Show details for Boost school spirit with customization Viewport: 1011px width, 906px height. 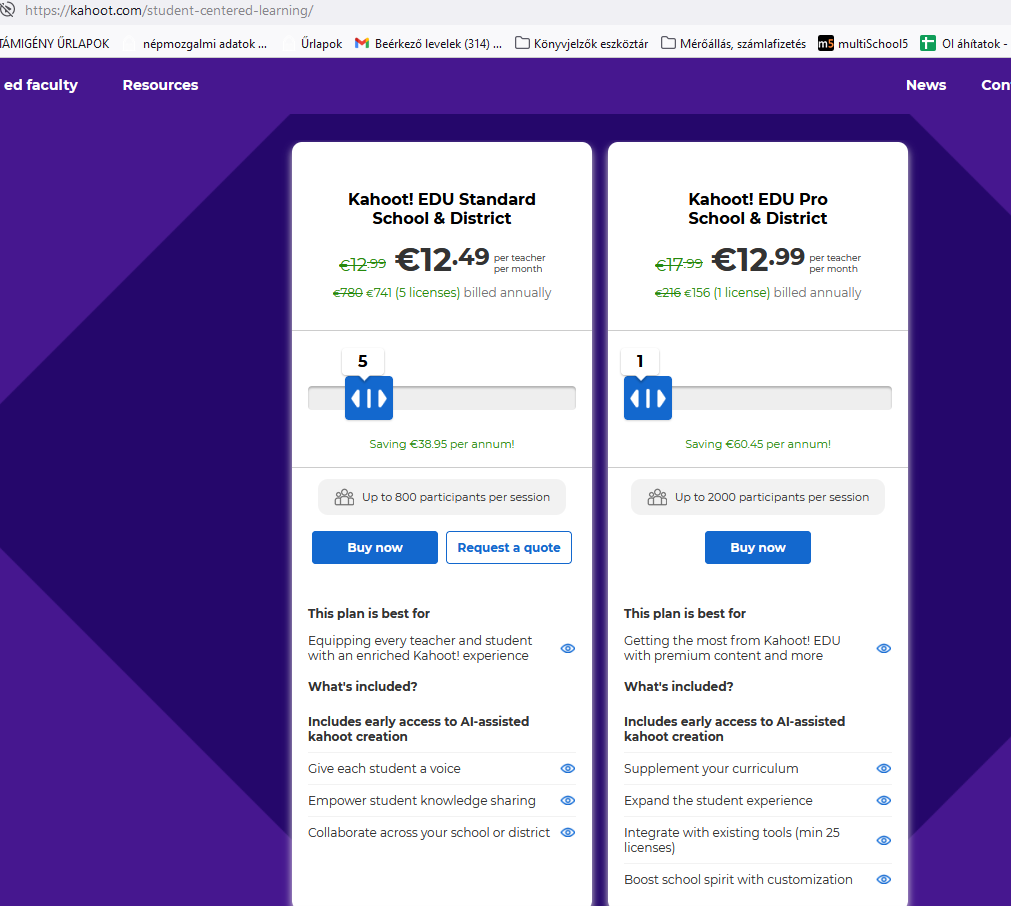tap(884, 879)
